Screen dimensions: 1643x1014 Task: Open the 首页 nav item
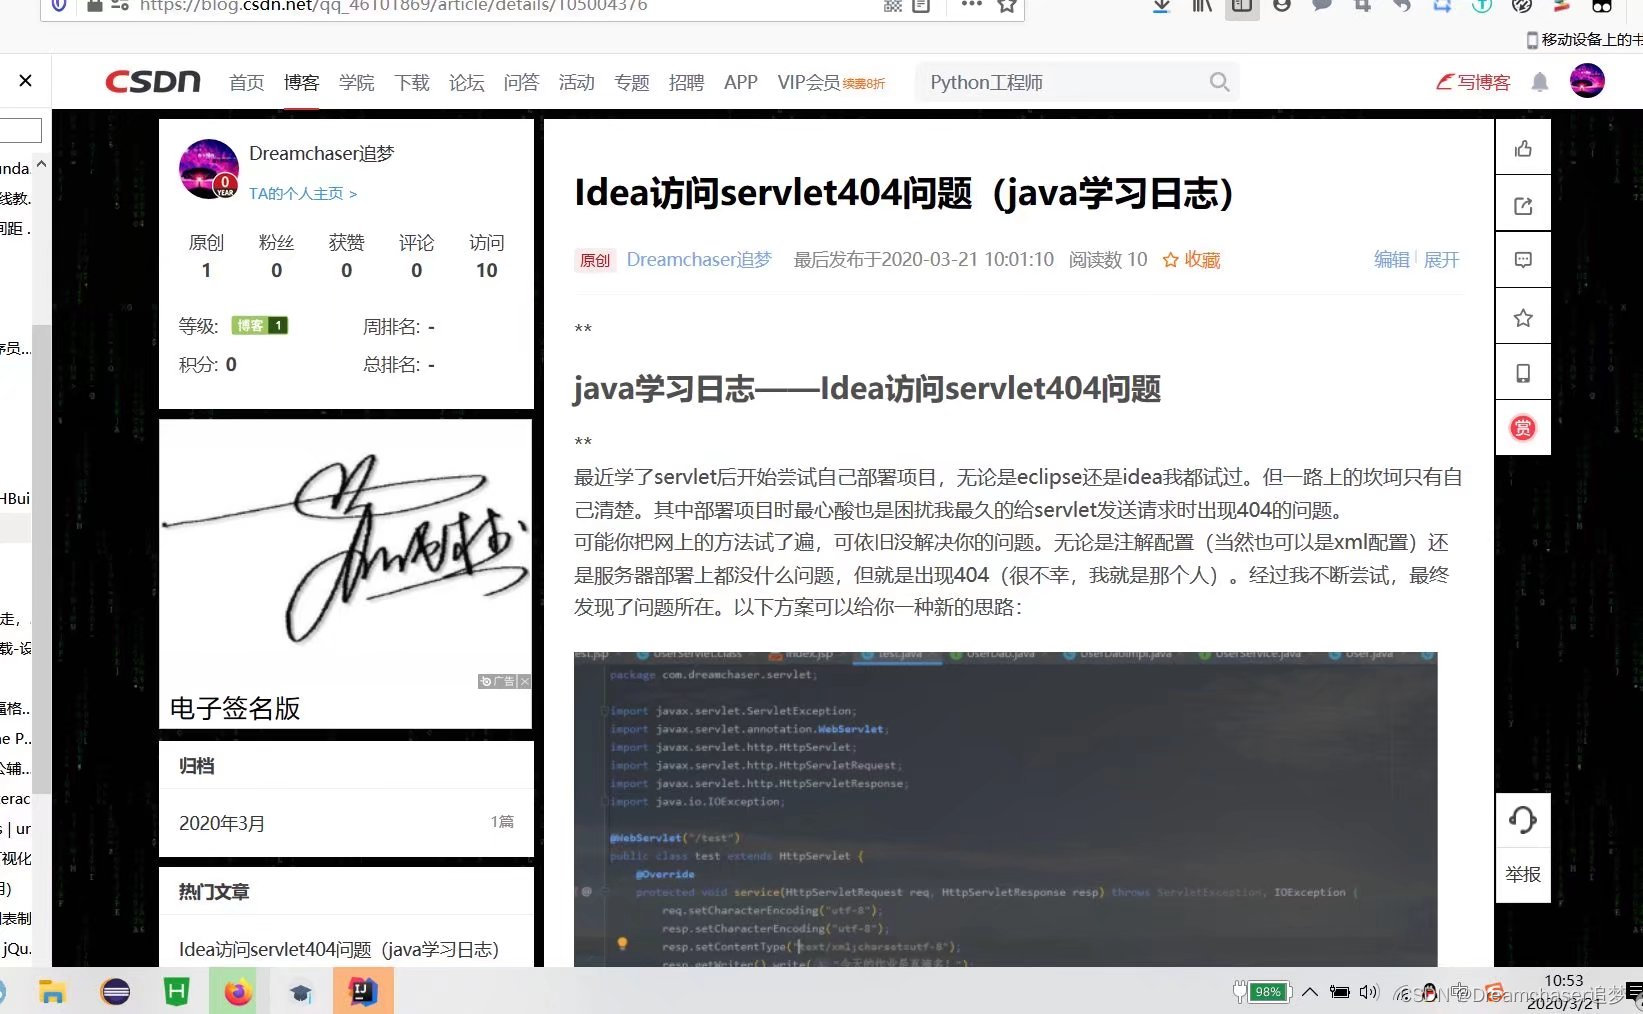[x=246, y=83]
